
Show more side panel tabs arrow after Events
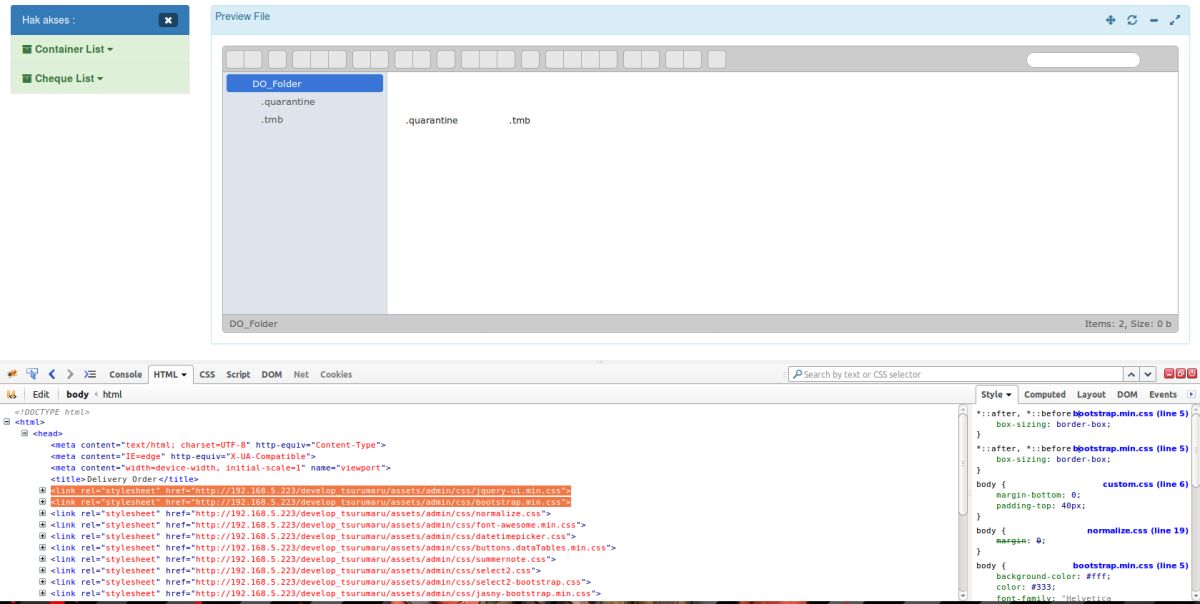[1191, 395]
